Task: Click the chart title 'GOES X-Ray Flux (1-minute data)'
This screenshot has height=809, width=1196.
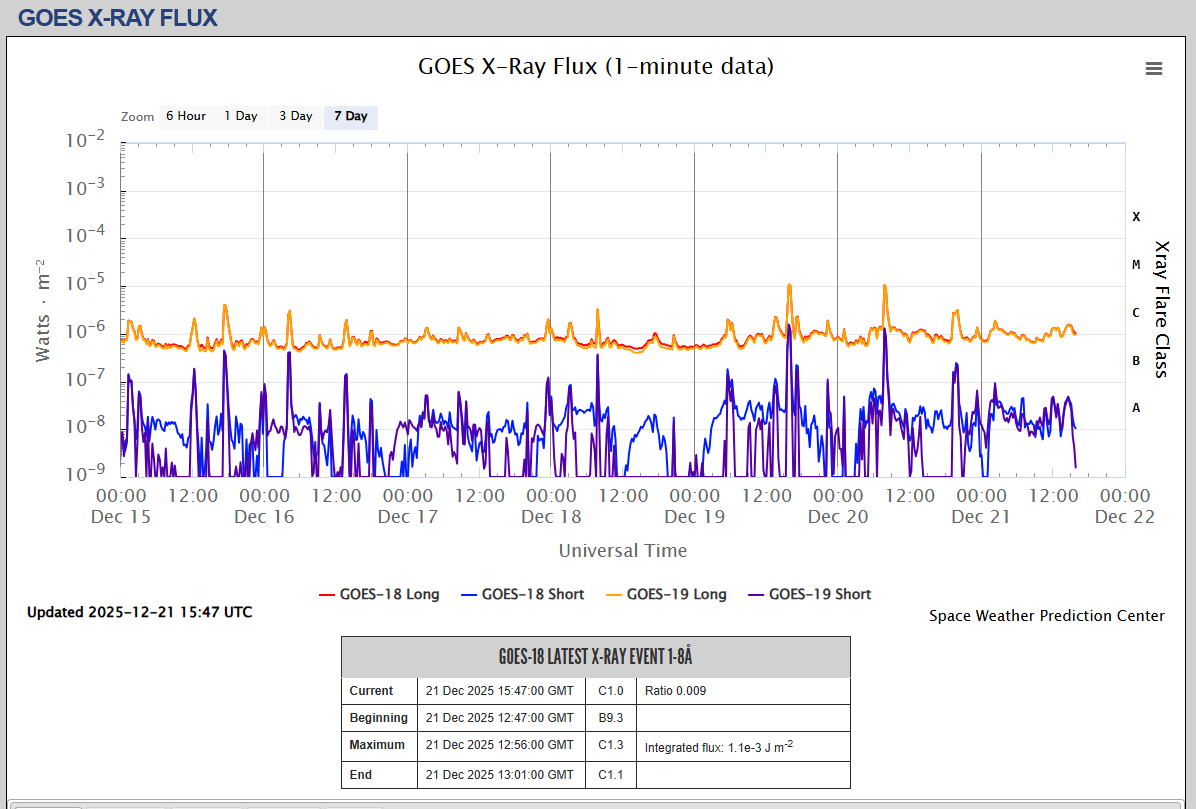Action: (x=595, y=67)
